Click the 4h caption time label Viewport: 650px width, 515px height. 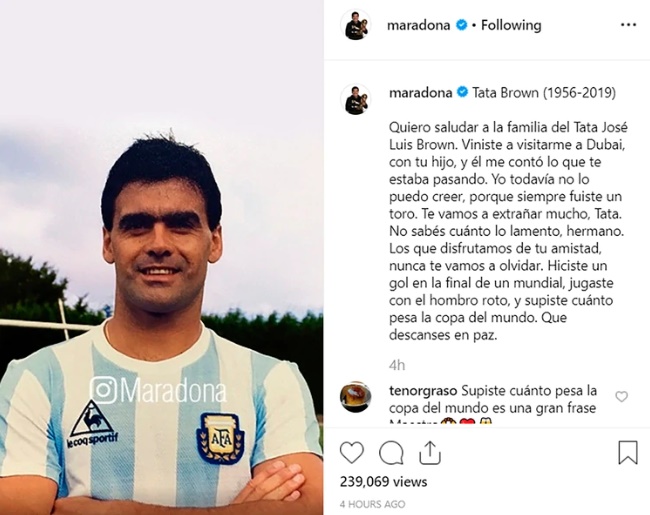click(397, 365)
